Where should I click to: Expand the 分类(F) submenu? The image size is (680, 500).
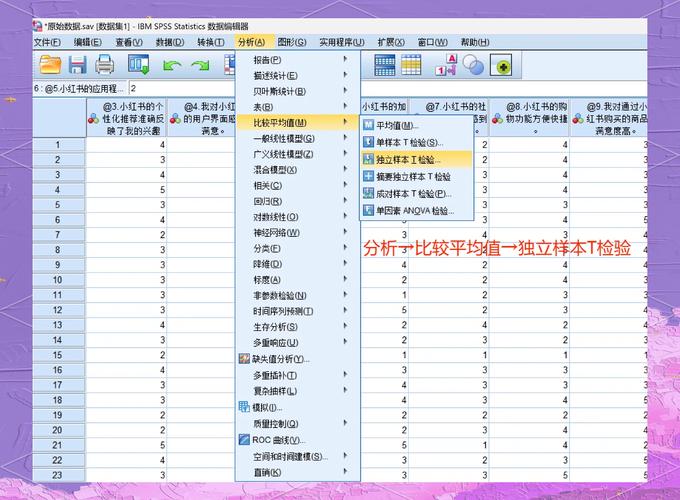pyautogui.click(x=298, y=248)
